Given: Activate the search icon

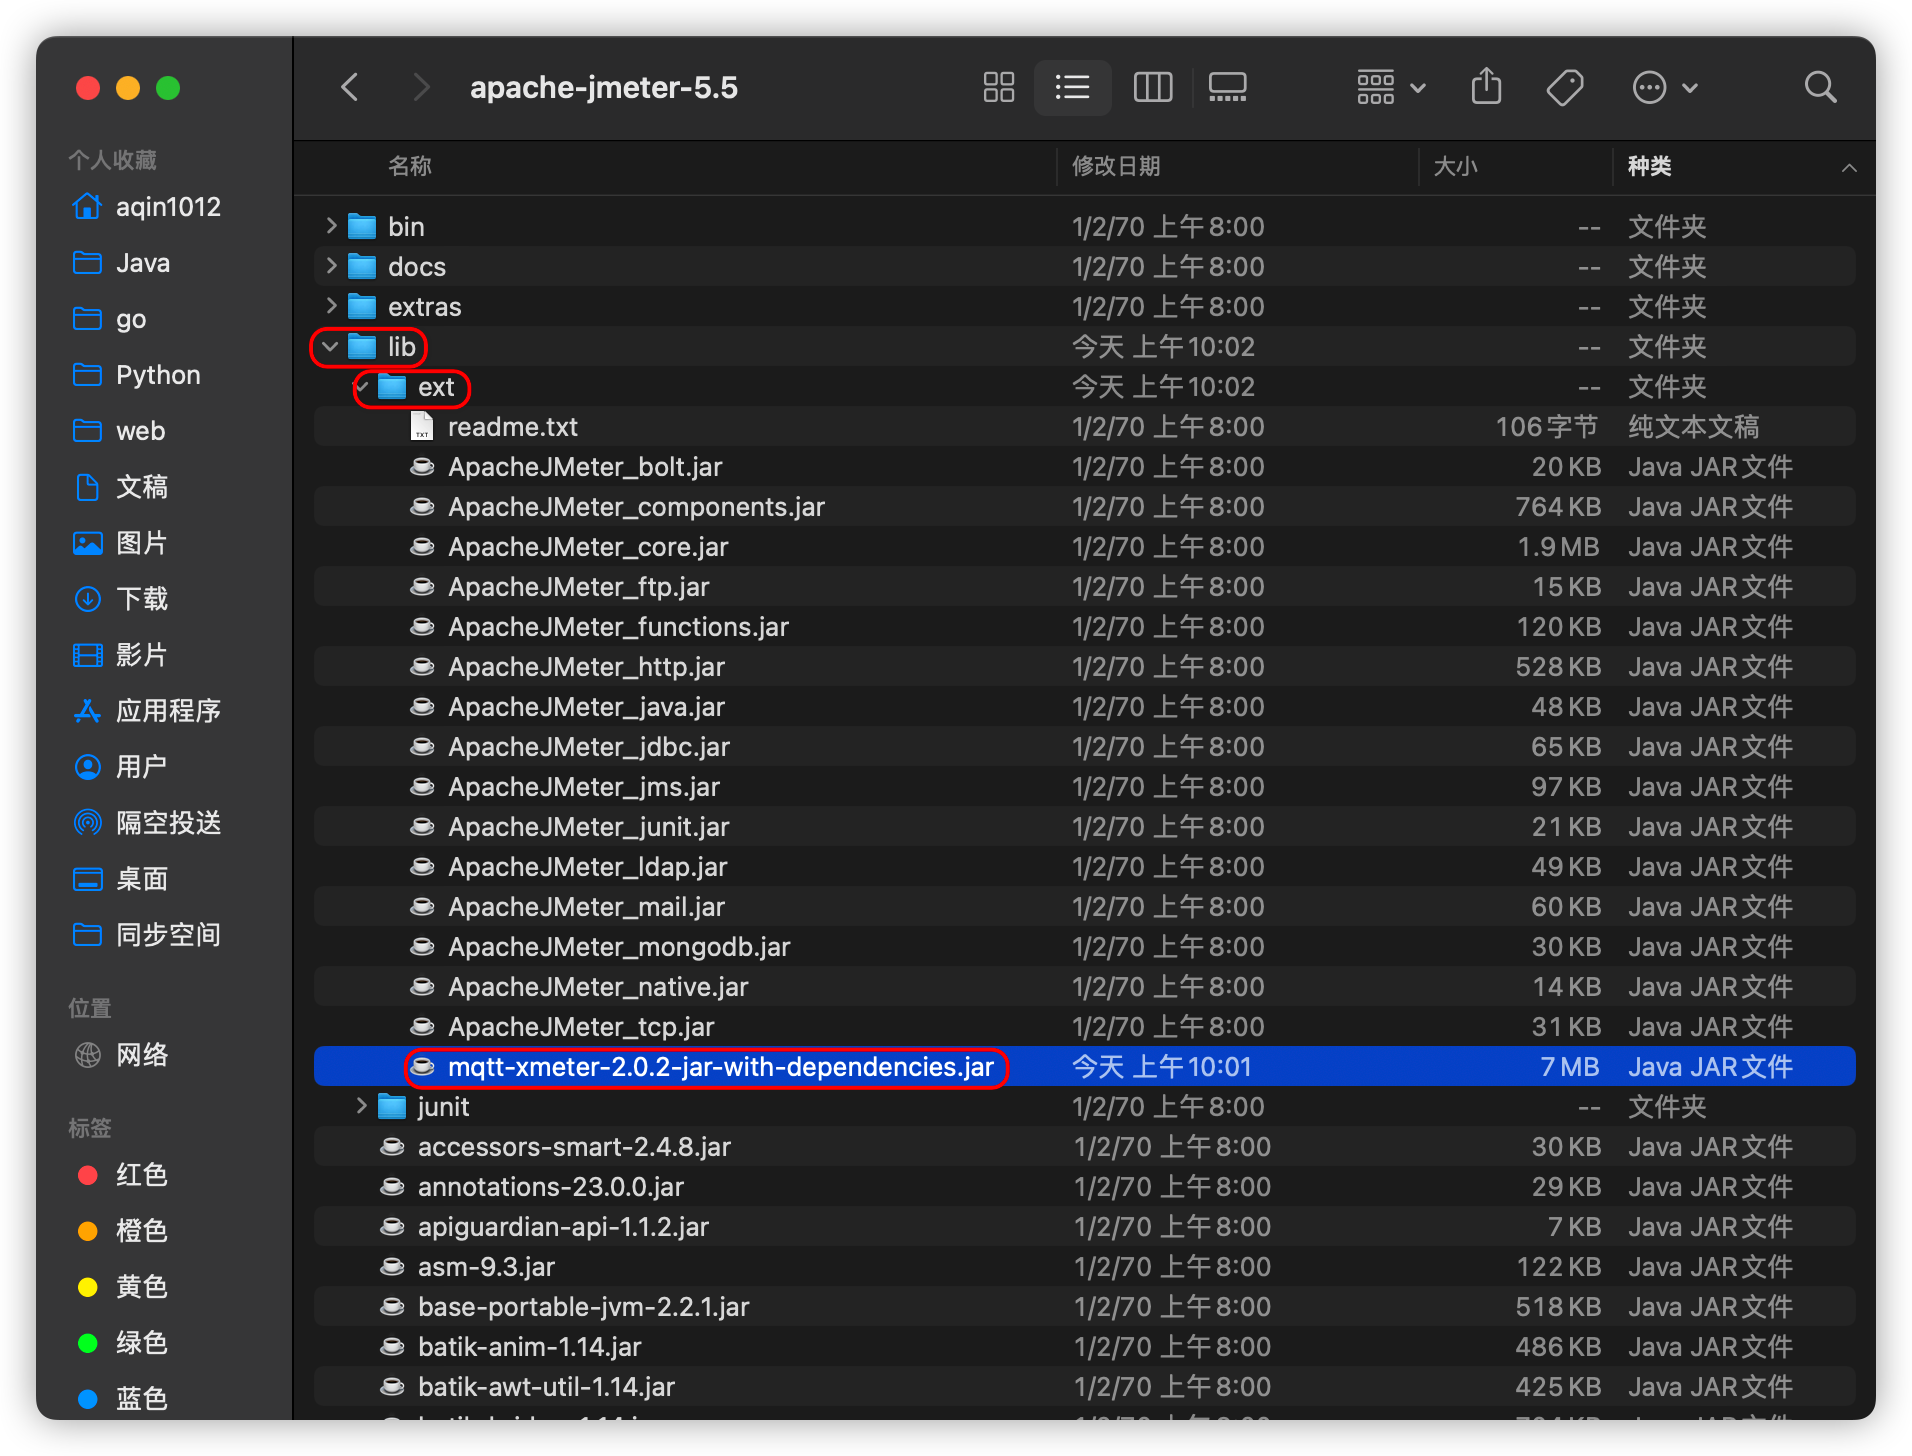Looking at the screenshot, I should pos(1820,87).
